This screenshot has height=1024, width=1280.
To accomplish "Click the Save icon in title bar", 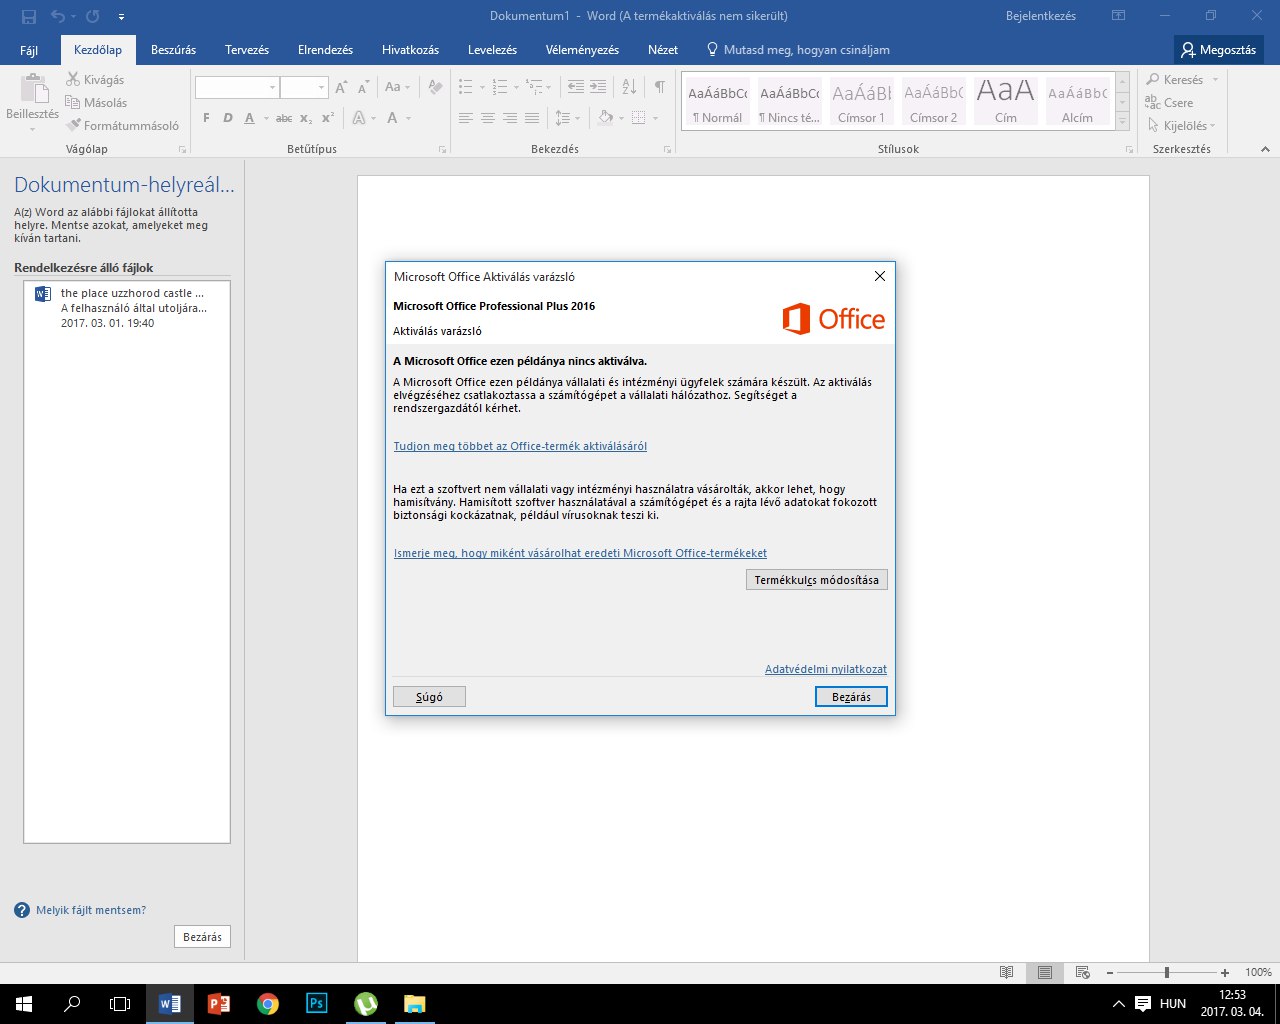I will [x=28, y=17].
